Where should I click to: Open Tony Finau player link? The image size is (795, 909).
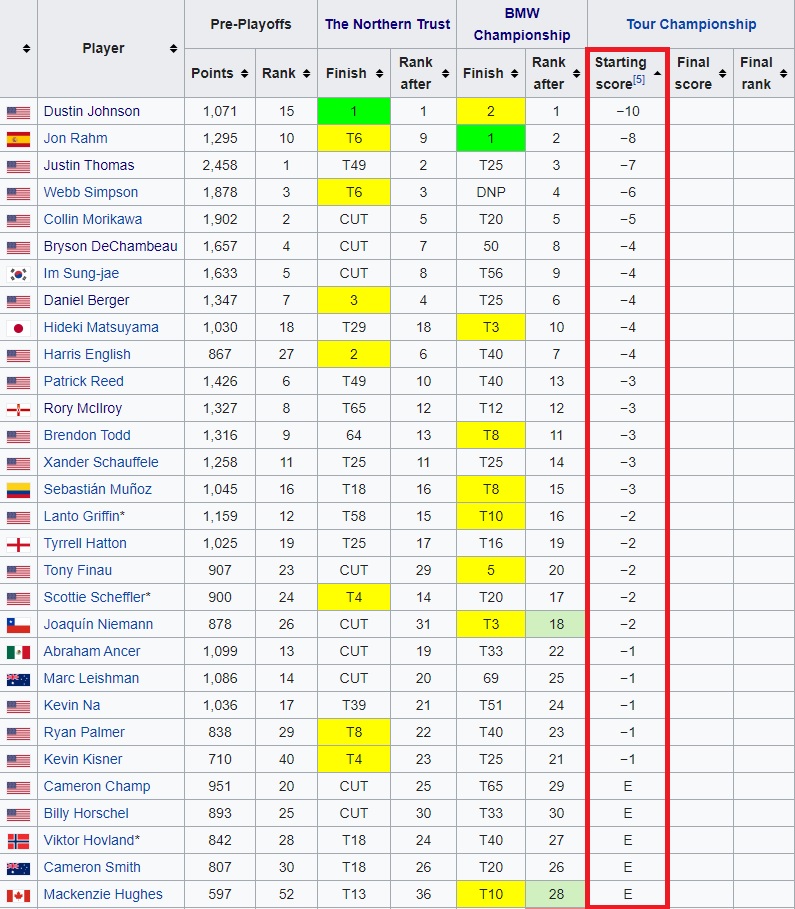click(78, 570)
